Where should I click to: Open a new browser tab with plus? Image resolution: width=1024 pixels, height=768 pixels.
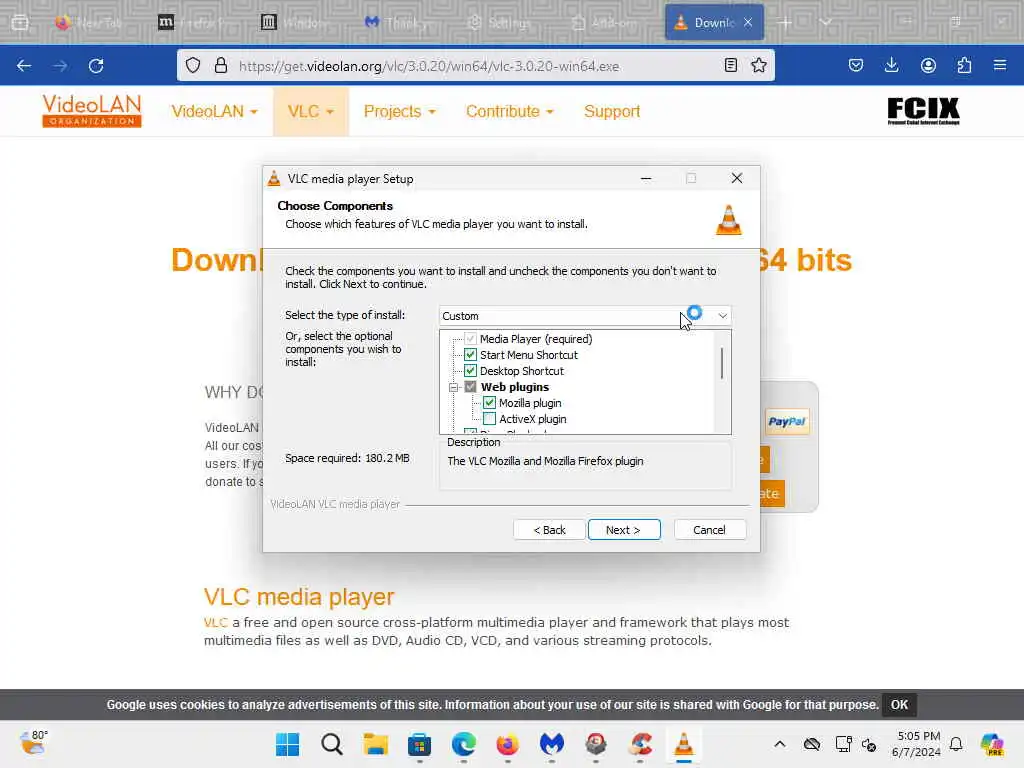785,23
